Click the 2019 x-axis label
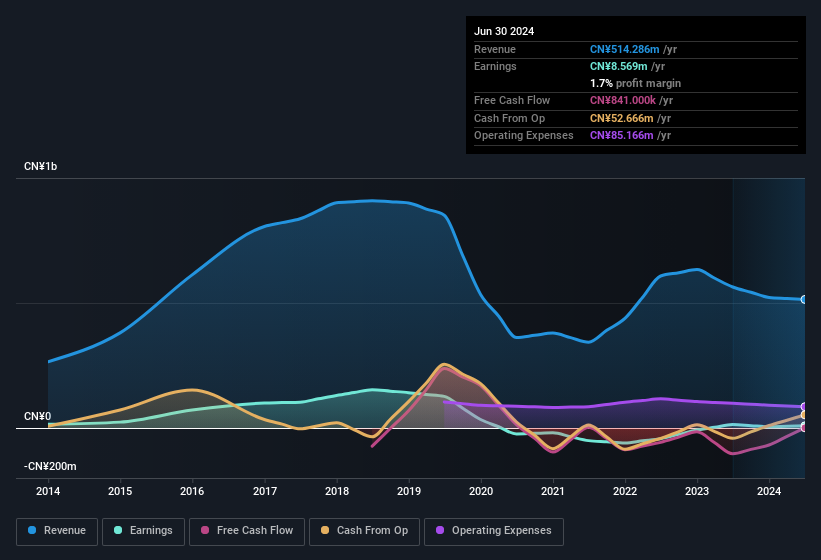The image size is (821, 560). [x=409, y=491]
